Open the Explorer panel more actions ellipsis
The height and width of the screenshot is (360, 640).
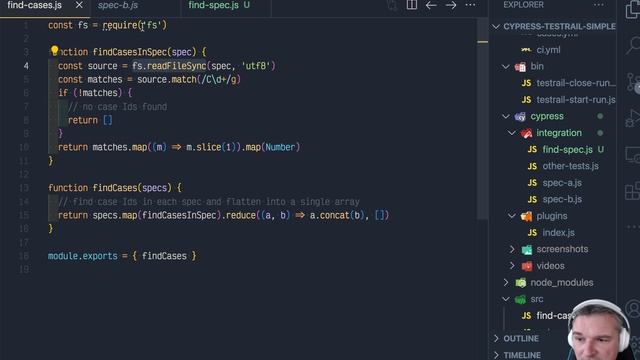(x=599, y=5)
